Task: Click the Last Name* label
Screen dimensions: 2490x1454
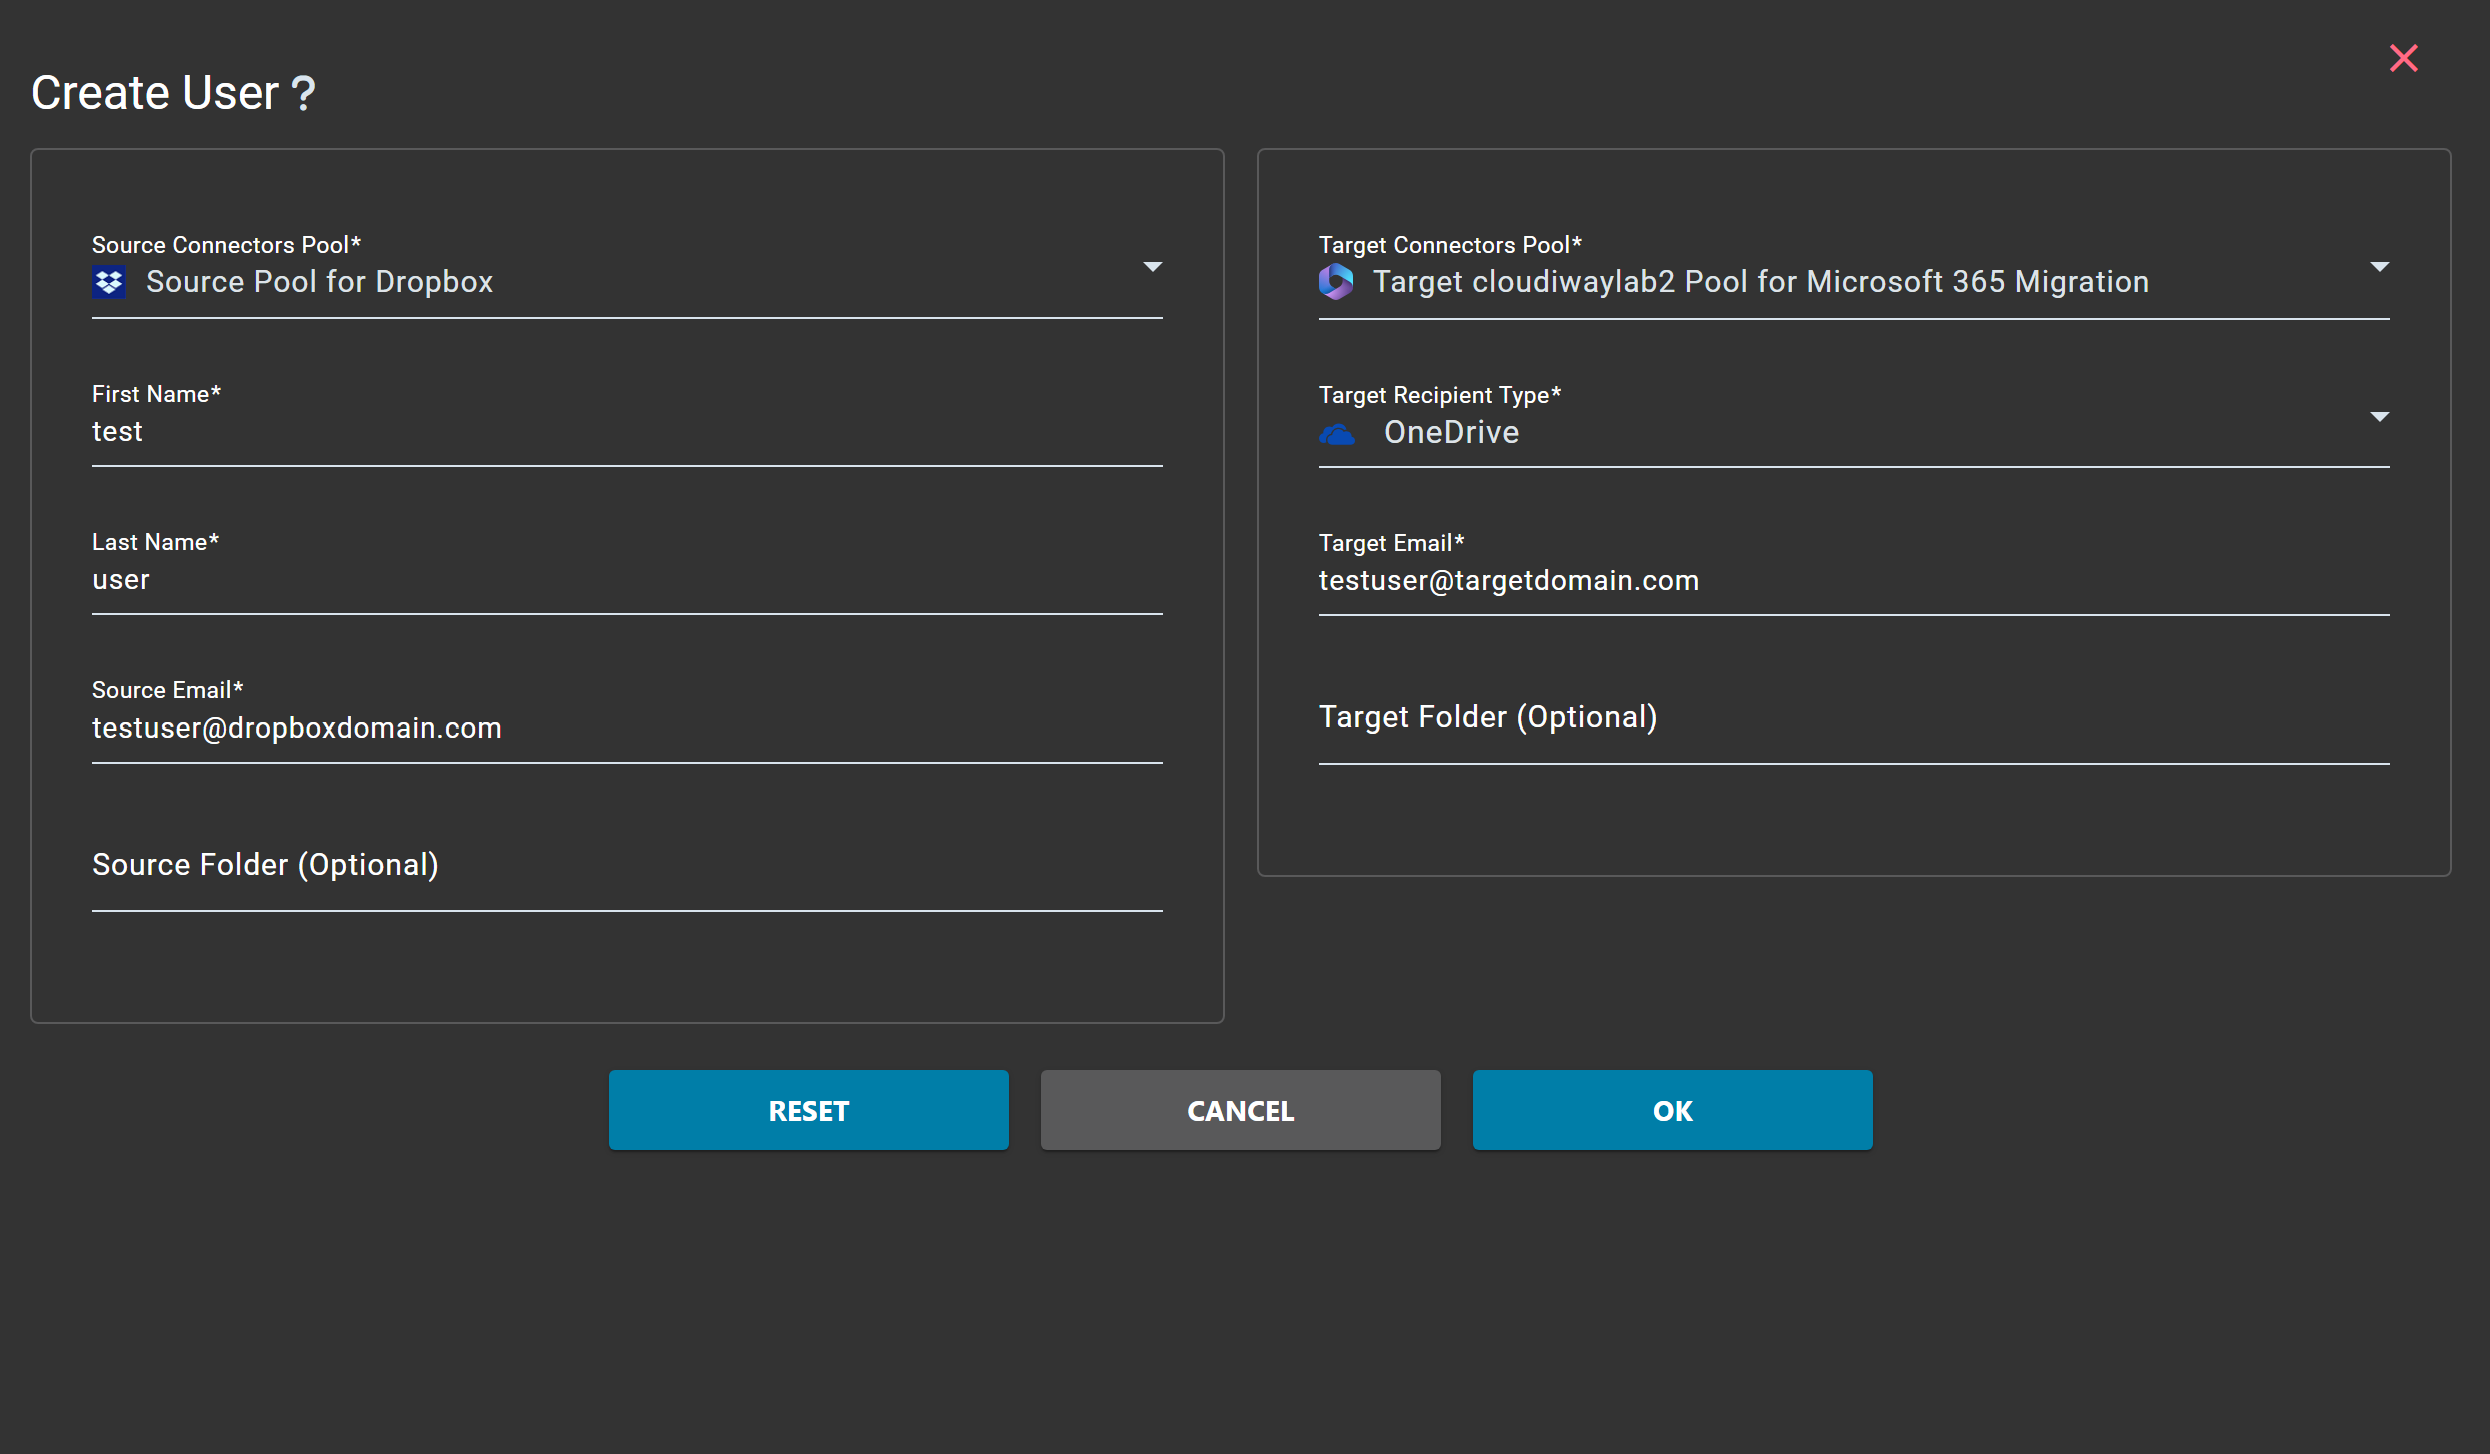Action: [x=155, y=542]
